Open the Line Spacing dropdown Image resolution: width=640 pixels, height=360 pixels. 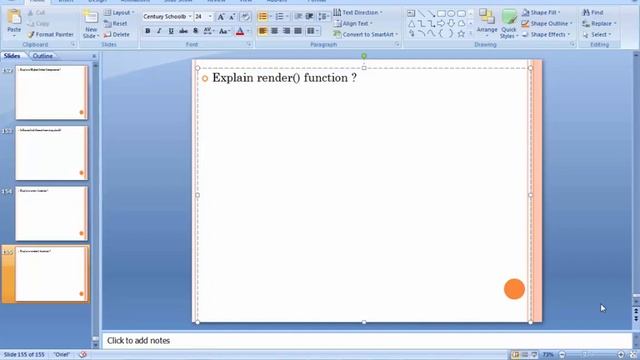[x=323, y=17]
